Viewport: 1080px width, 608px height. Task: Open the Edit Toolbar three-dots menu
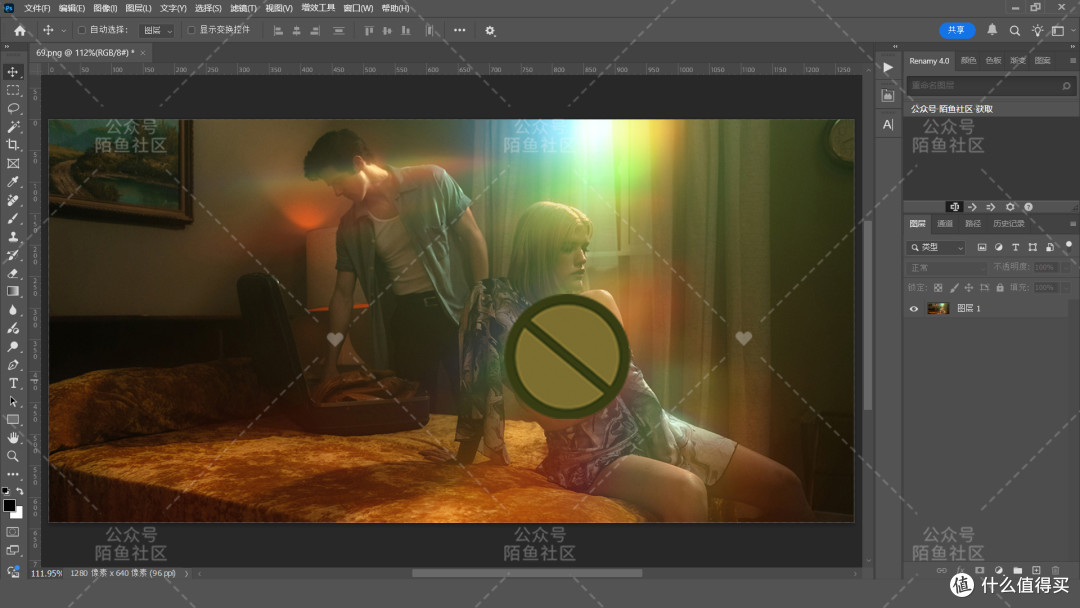(x=12, y=474)
